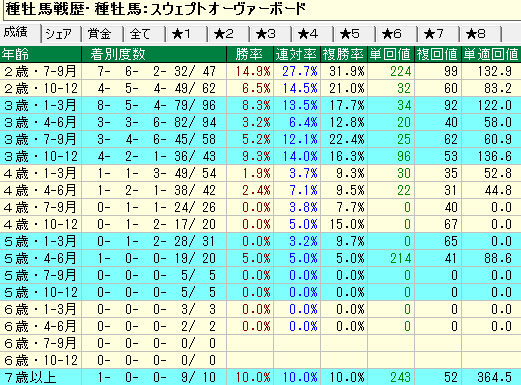Click the 31.9% 複勝率 value
This screenshot has height=385, width=521.
point(347,71)
